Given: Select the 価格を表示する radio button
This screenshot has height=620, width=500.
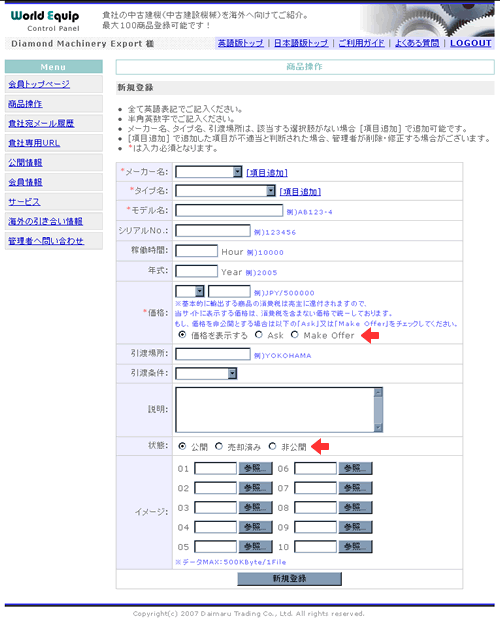Looking at the screenshot, I should [182, 335].
